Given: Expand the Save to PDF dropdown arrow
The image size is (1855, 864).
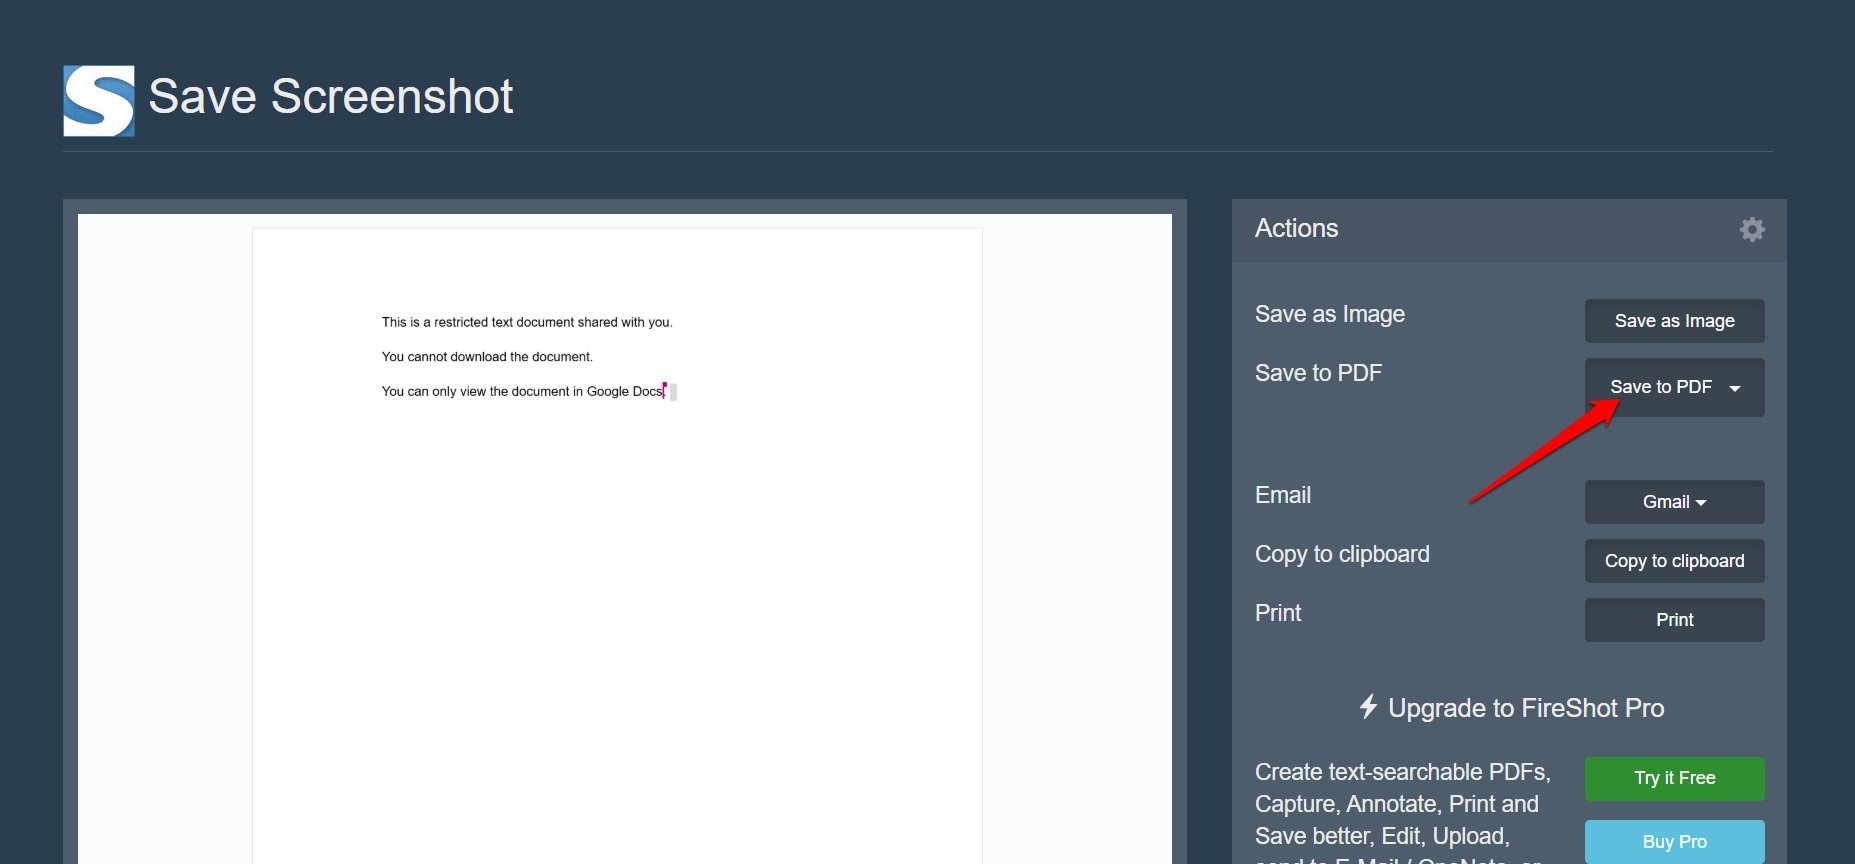Looking at the screenshot, I should coord(1735,388).
